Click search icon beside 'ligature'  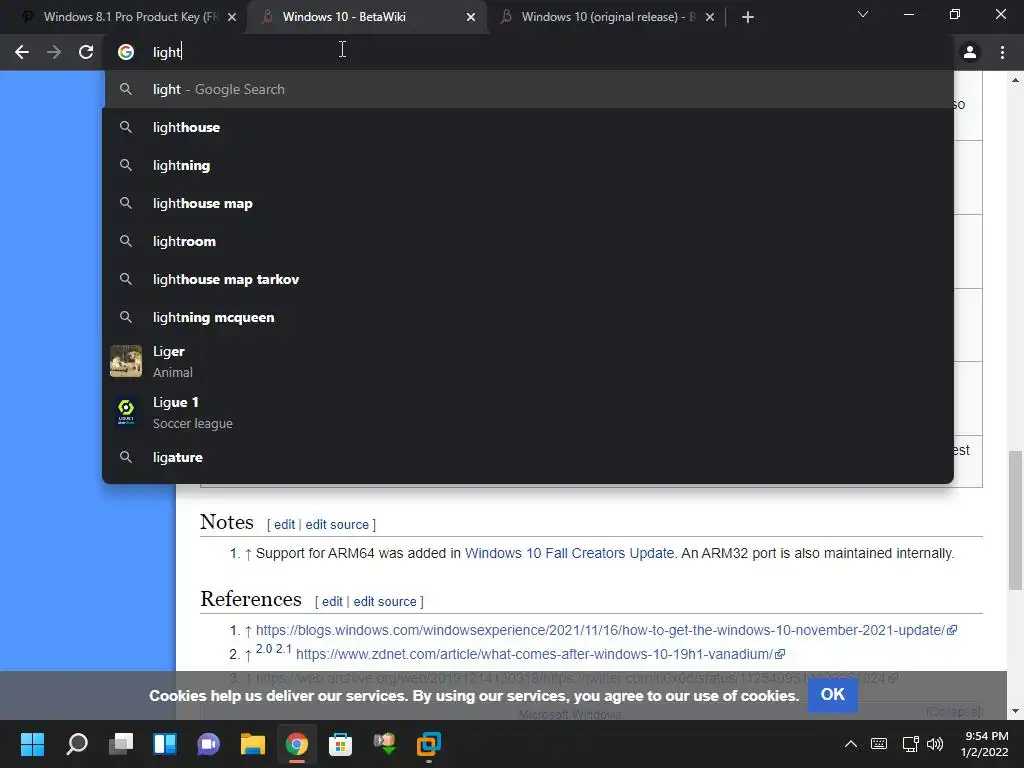pos(126,457)
